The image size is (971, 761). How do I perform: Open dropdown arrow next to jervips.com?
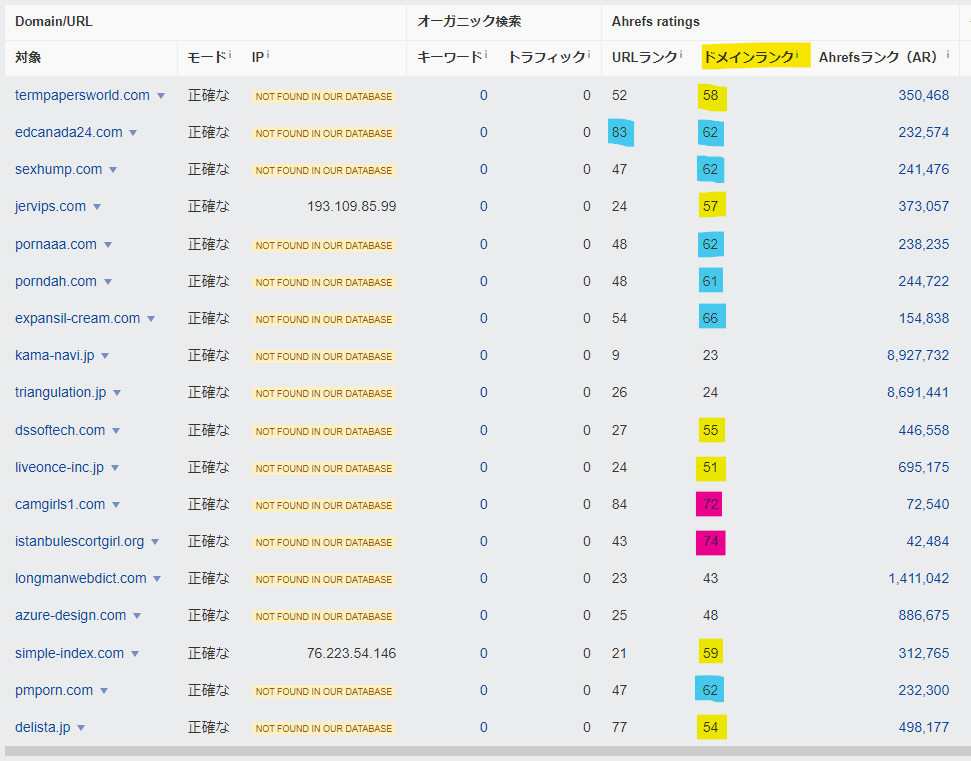click(x=97, y=207)
